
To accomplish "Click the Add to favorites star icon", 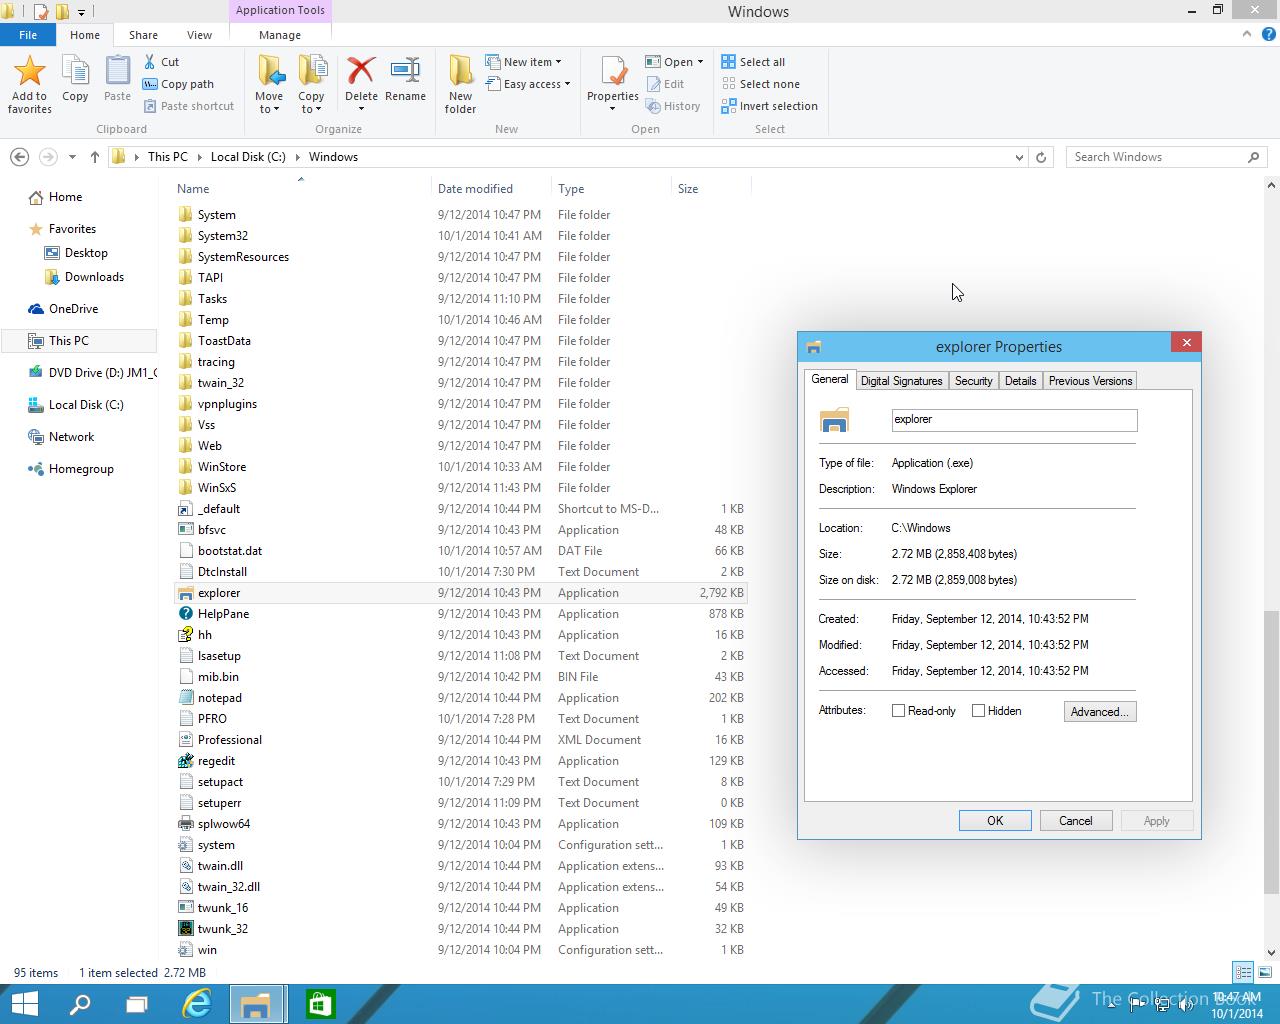I will tap(29, 71).
